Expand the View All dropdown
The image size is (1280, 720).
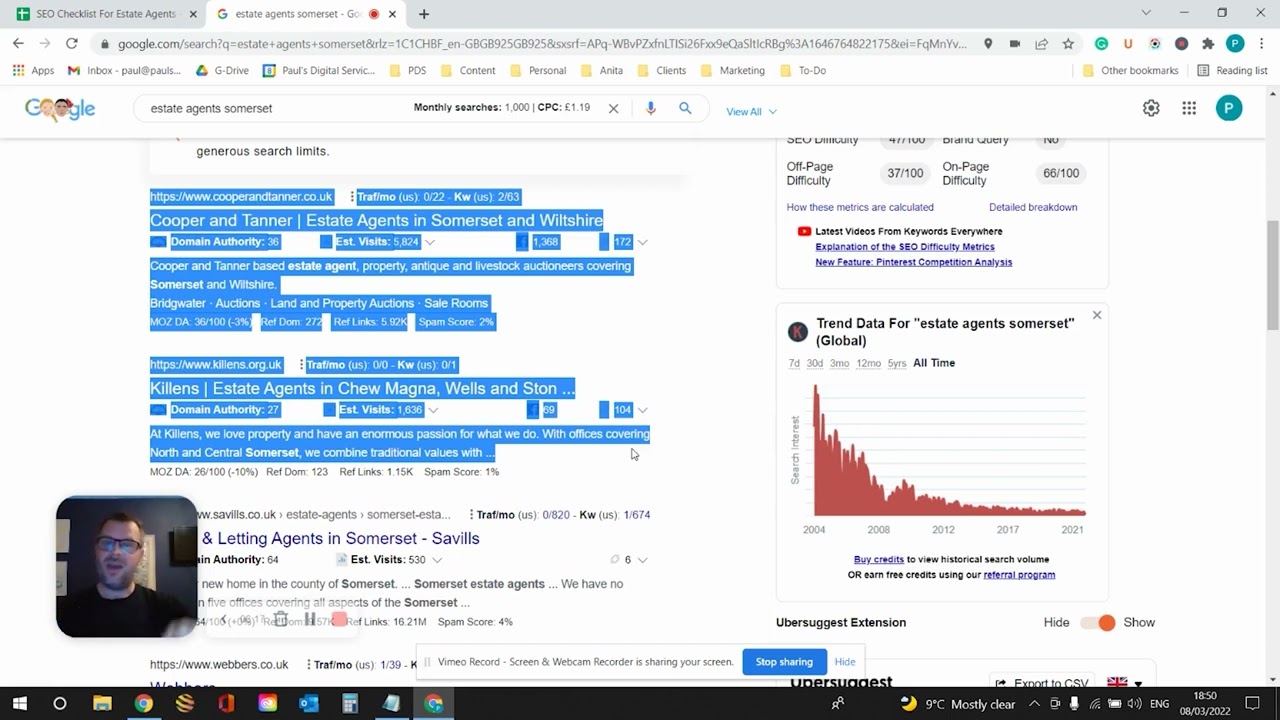[x=751, y=111]
